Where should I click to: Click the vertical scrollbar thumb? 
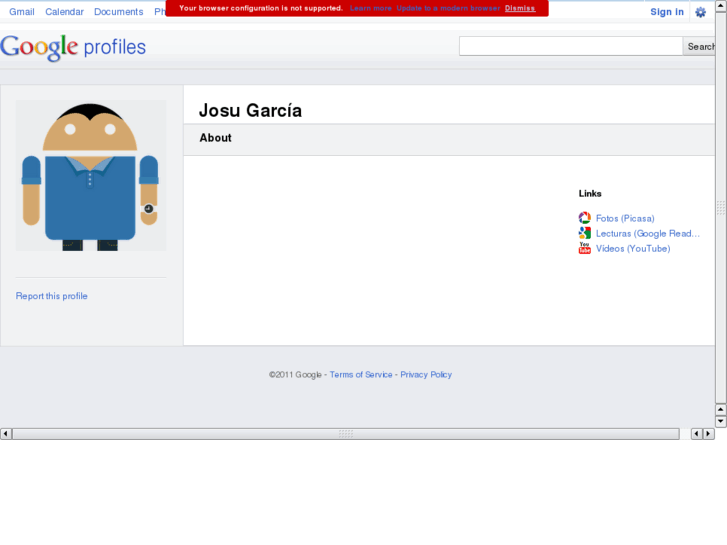click(x=721, y=208)
